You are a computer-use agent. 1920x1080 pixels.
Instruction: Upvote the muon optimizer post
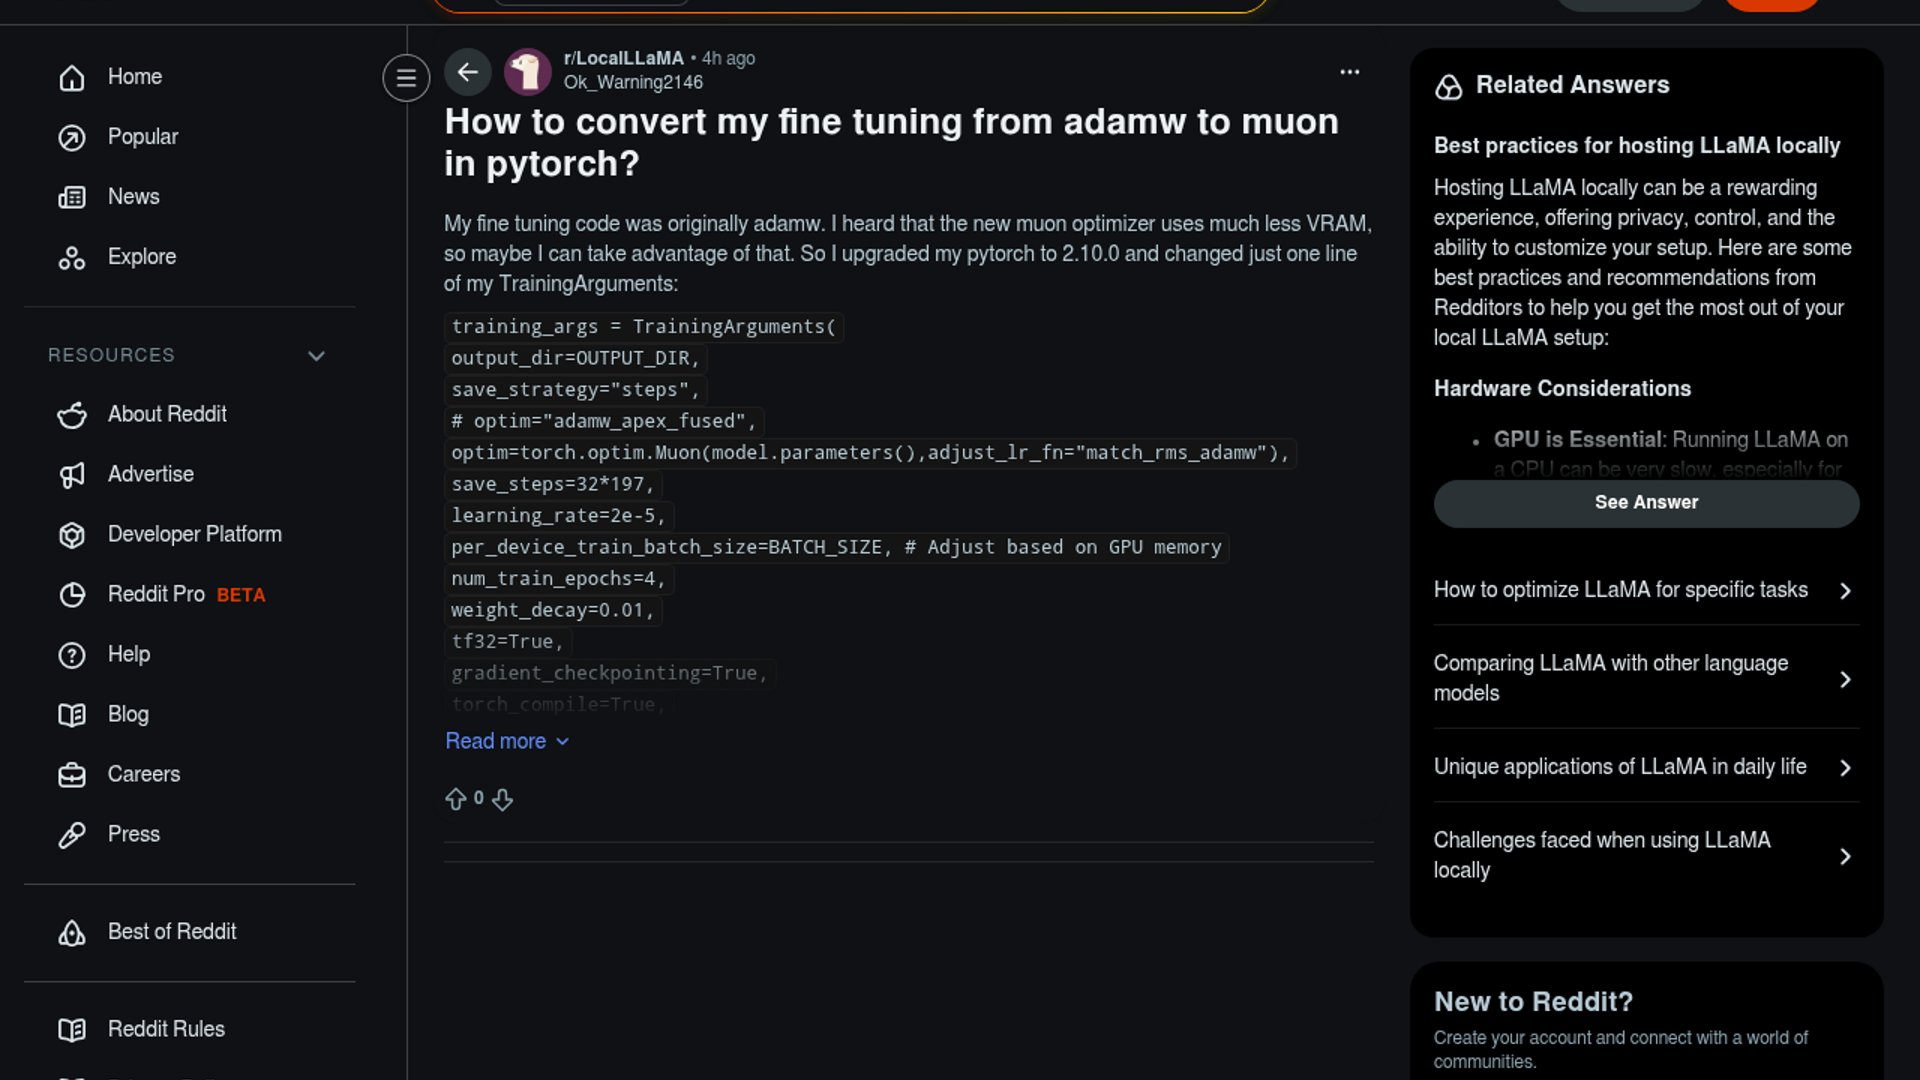point(456,799)
